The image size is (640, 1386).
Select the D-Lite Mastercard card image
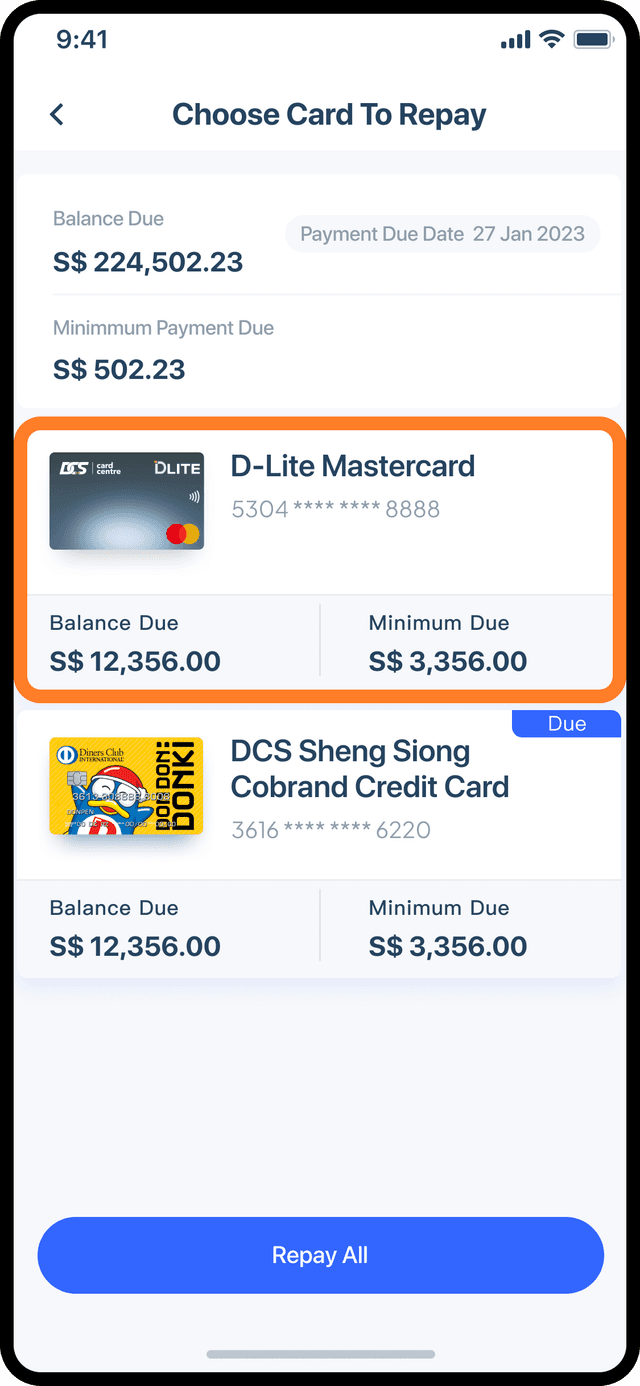126,501
